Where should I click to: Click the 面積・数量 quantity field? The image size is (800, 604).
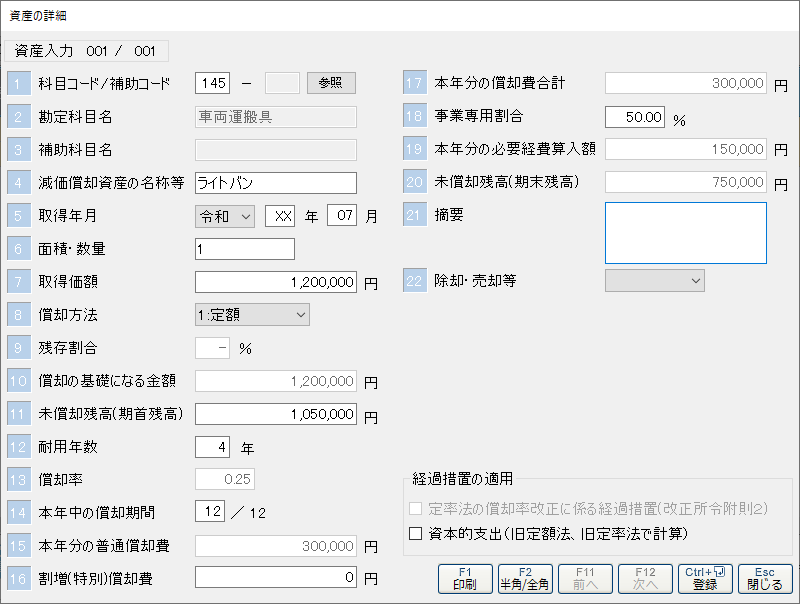tap(245, 249)
